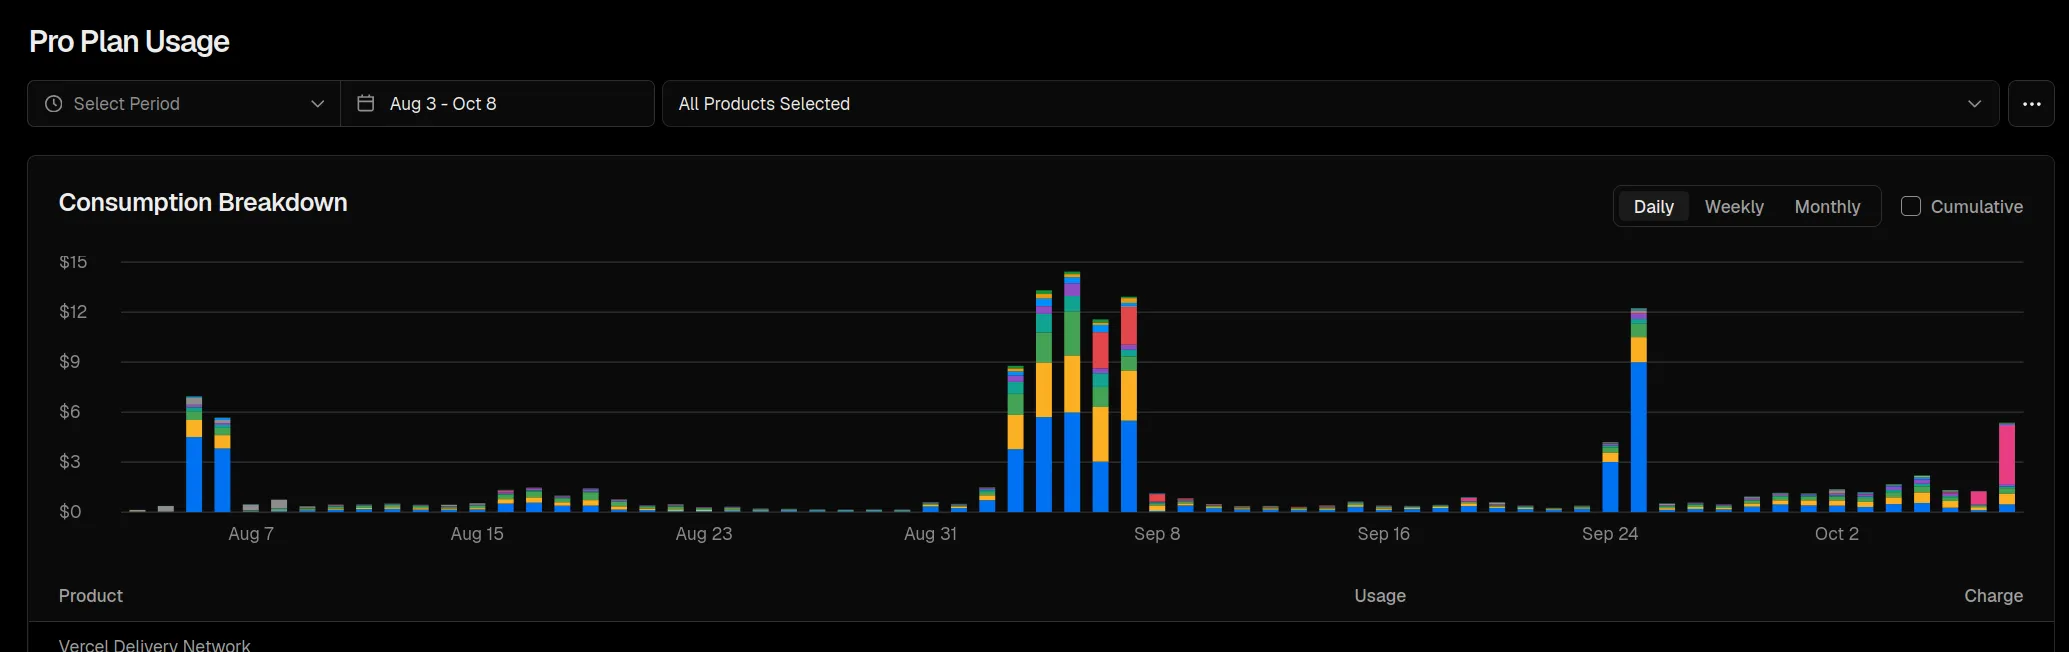This screenshot has height=652, width=2069.
Task: Click the $9 y-axis label
Action: [x=70, y=362]
